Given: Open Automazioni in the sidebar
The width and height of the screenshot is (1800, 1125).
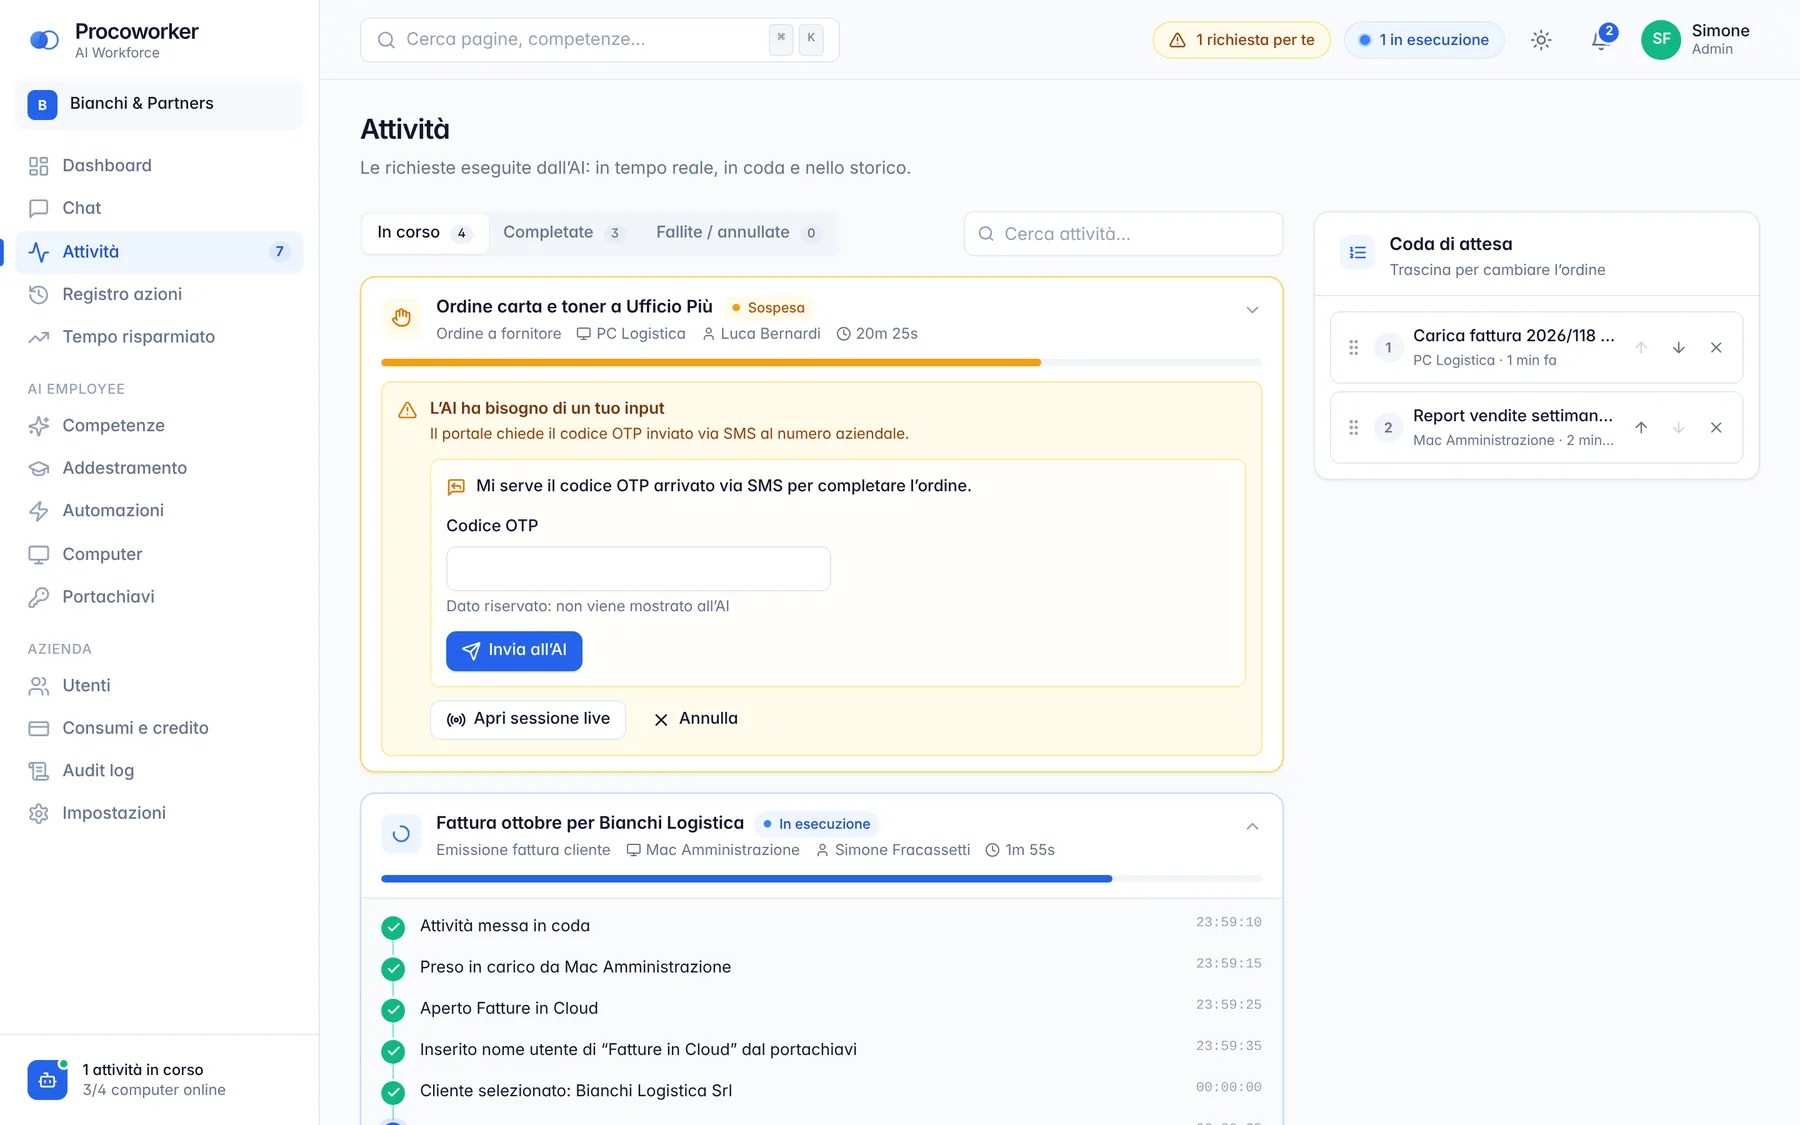Looking at the screenshot, I should (159, 511).
